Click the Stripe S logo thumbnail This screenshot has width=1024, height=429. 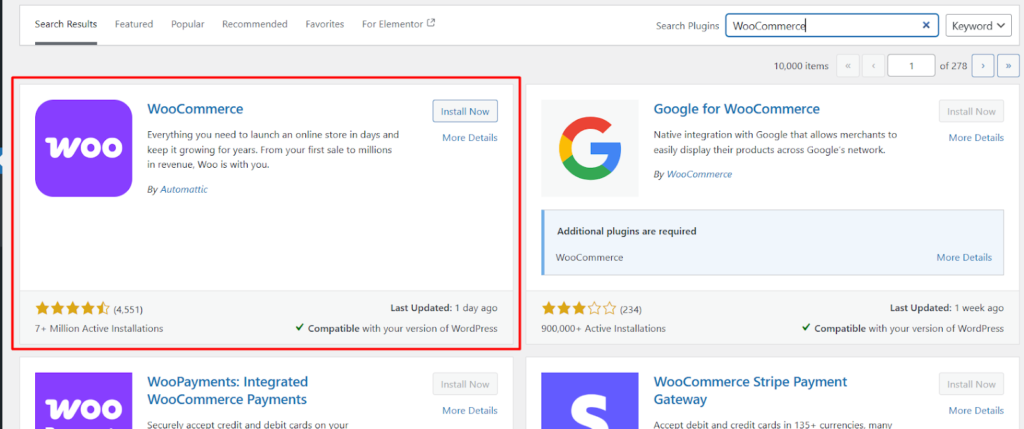(590, 400)
